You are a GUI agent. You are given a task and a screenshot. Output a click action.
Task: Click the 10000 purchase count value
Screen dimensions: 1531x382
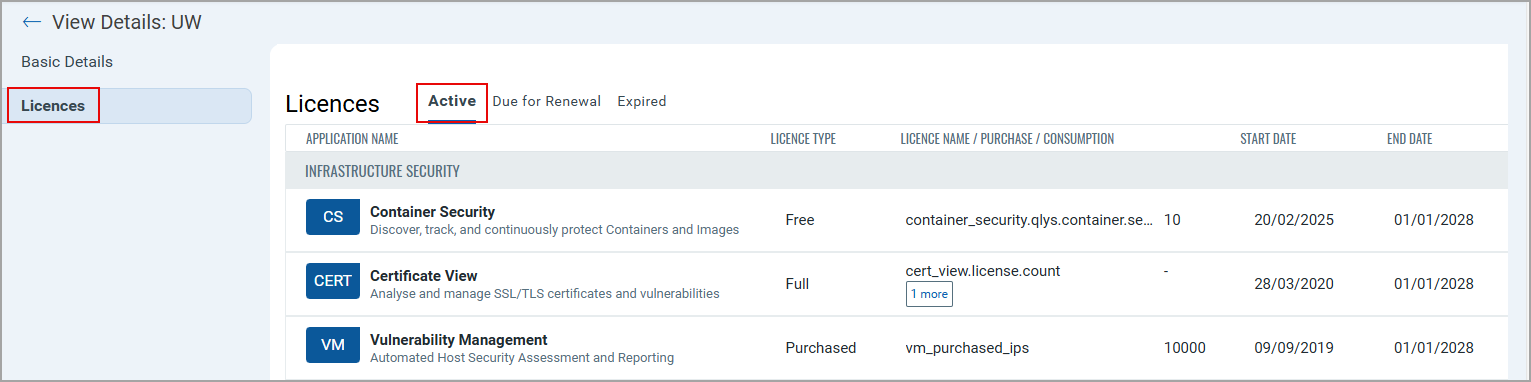[x=1185, y=348]
